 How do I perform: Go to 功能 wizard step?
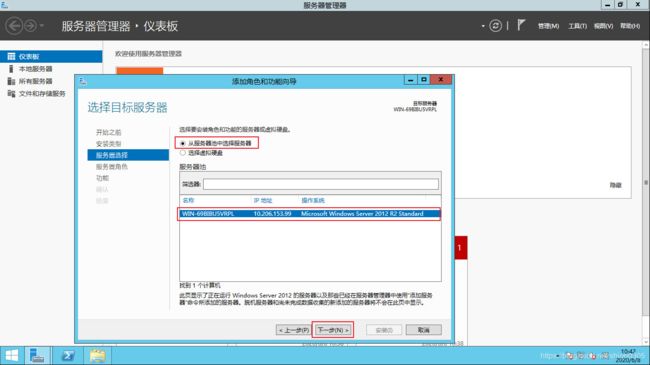(x=102, y=178)
